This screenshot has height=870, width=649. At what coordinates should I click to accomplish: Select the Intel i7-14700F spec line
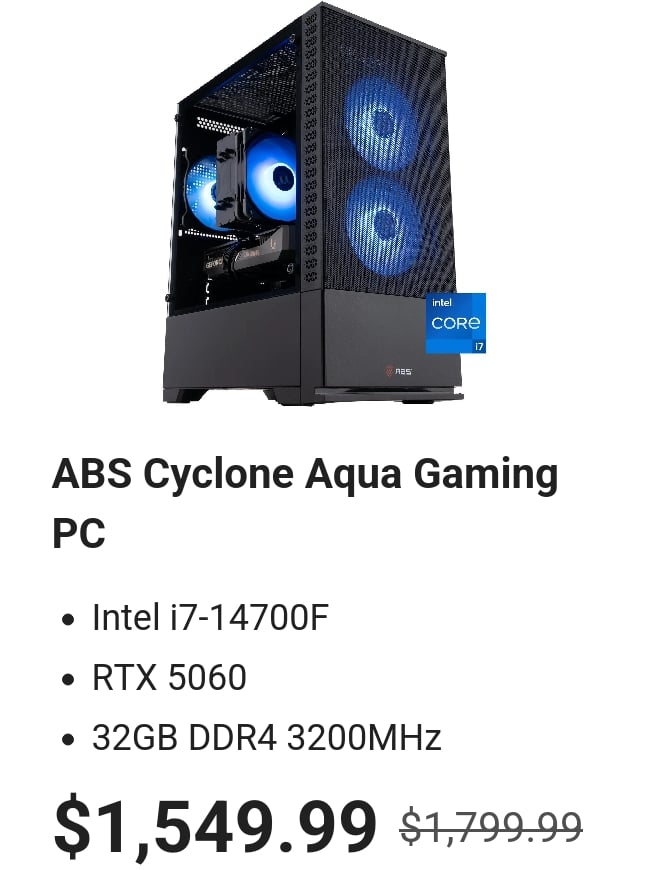point(211,617)
